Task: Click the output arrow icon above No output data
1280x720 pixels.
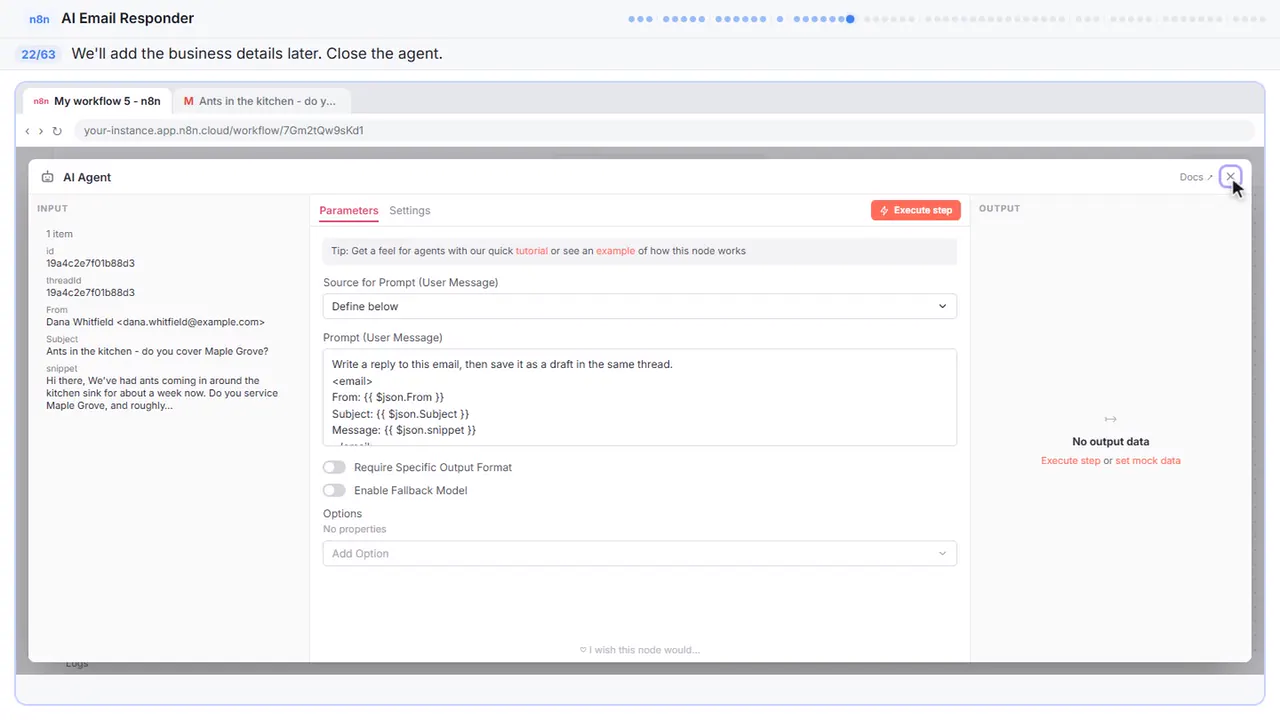Action: (1110, 419)
